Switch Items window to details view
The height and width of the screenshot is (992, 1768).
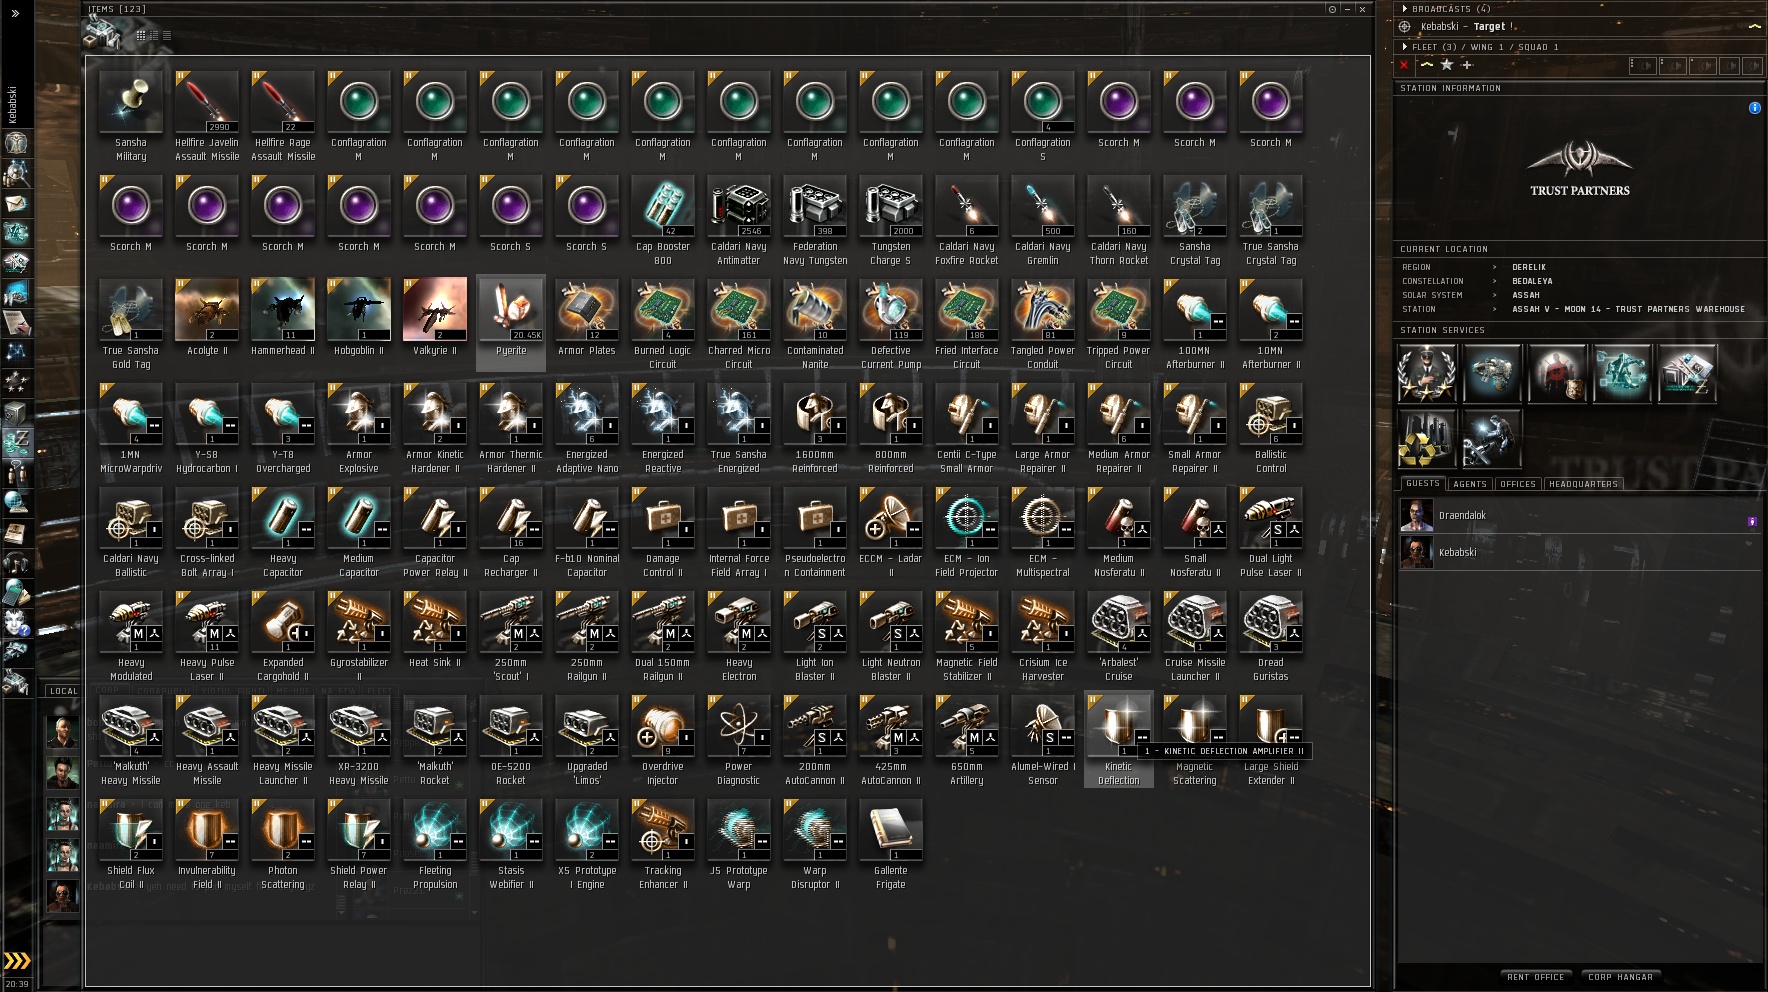(x=154, y=35)
